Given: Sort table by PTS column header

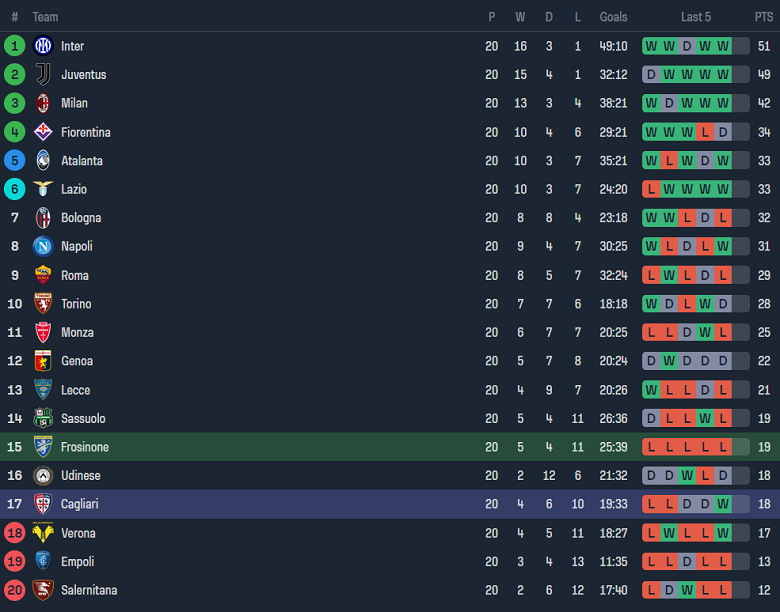Looking at the screenshot, I should click(x=763, y=17).
